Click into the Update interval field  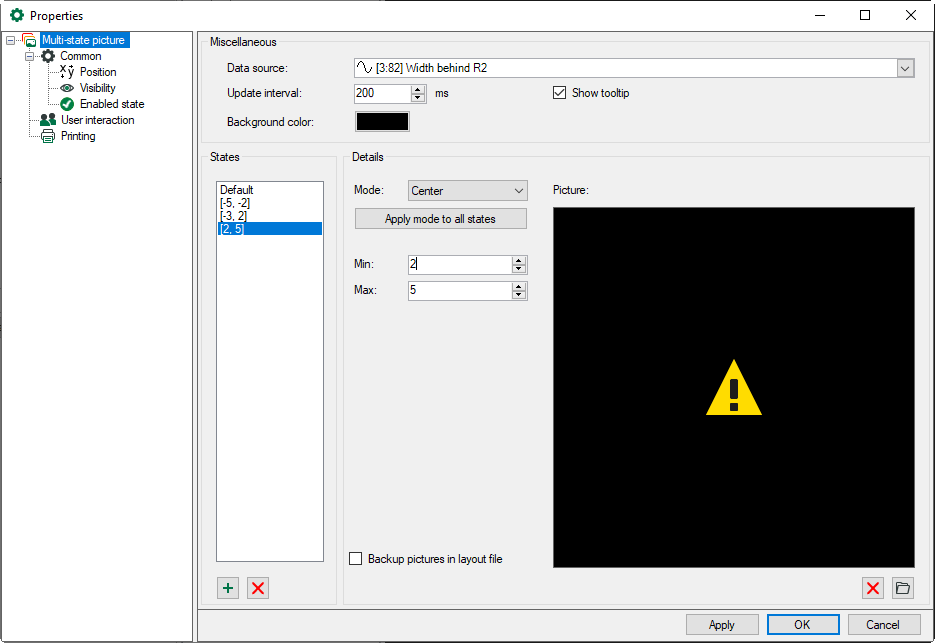click(382, 94)
